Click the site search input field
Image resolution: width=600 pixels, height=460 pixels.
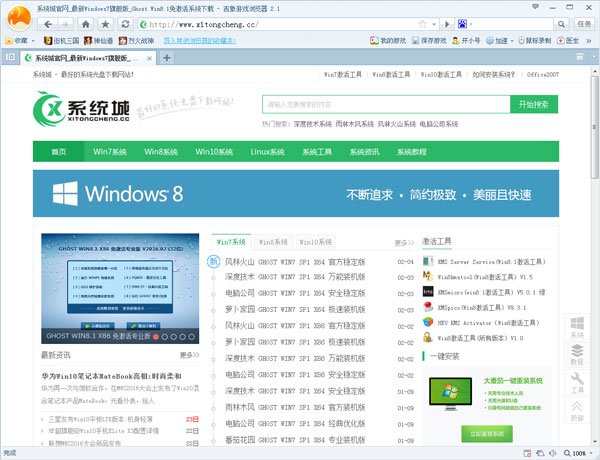(x=386, y=104)
